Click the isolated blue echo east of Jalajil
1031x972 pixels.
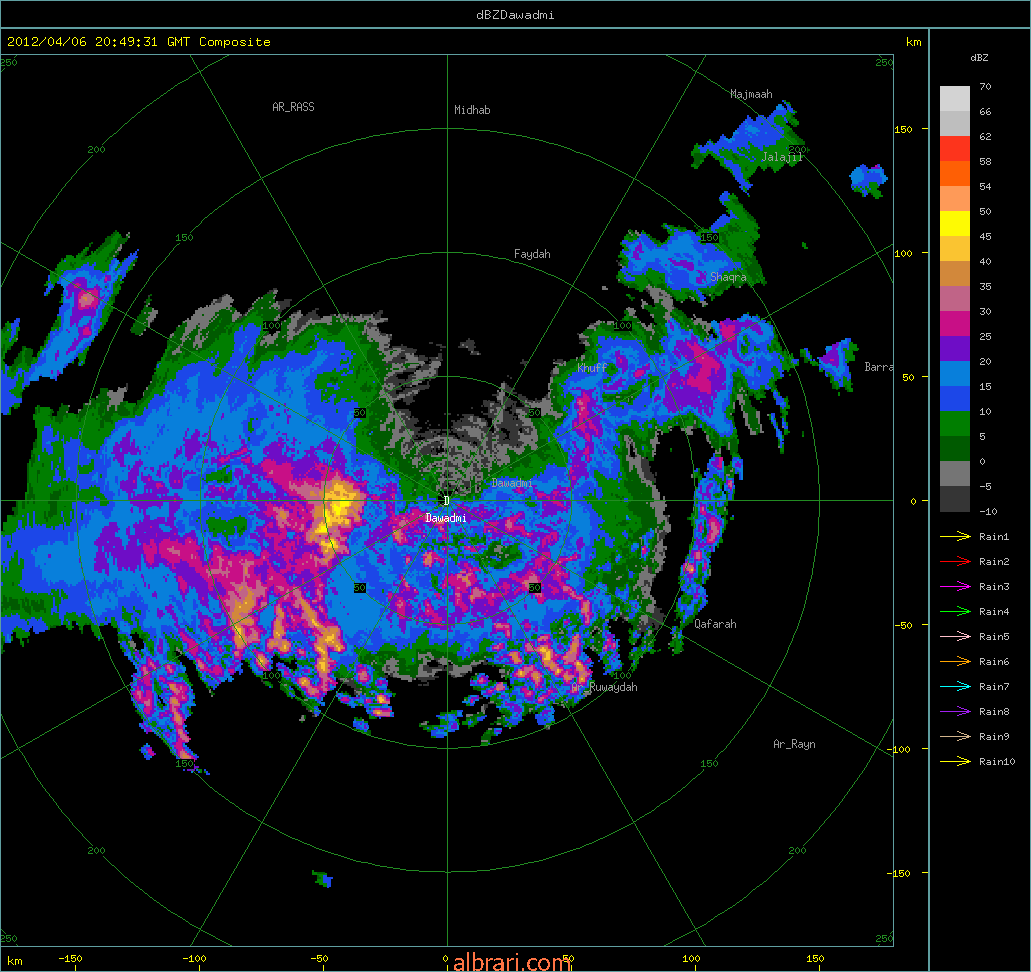click(869, 180)
